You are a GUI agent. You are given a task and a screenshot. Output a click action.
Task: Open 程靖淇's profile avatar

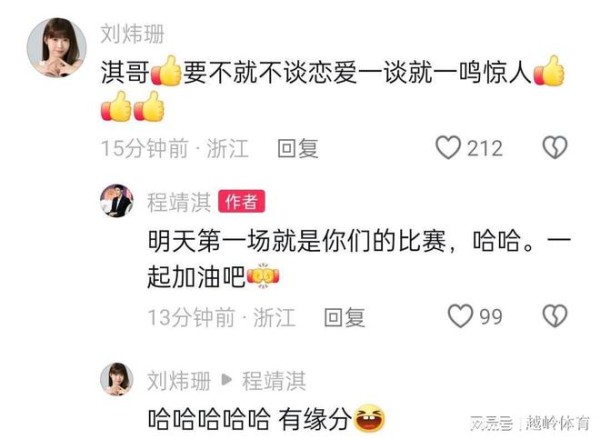pos(117,201)
